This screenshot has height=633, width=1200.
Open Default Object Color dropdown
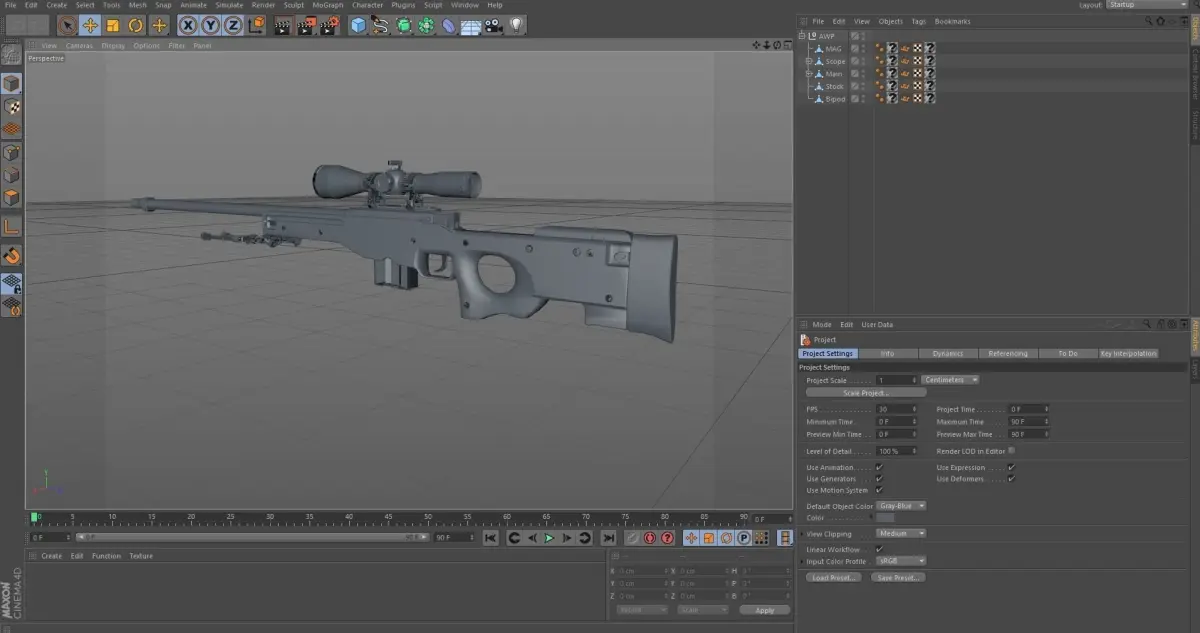(x=901, y=506)
